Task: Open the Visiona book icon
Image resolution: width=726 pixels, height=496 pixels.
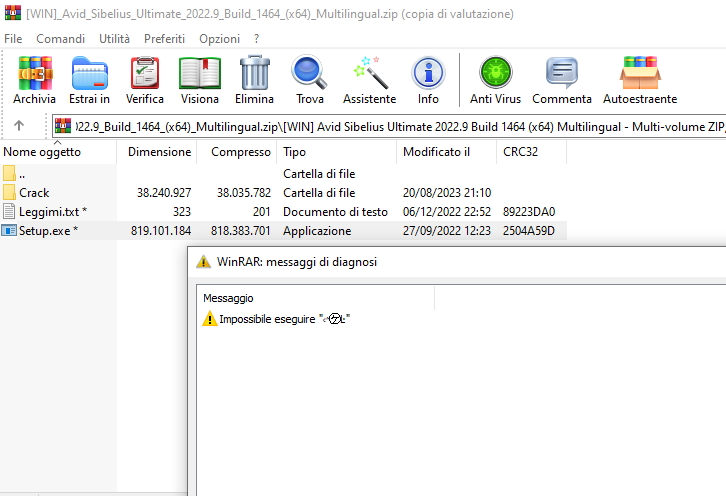Action: tap(200, 73)
